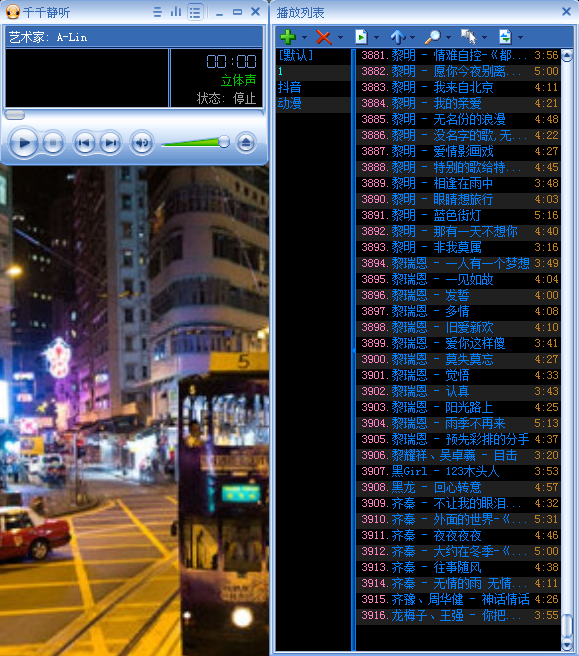Screen dimensions: 579x656
Task: Click the Play button in the player
Action: coord(23,143)
